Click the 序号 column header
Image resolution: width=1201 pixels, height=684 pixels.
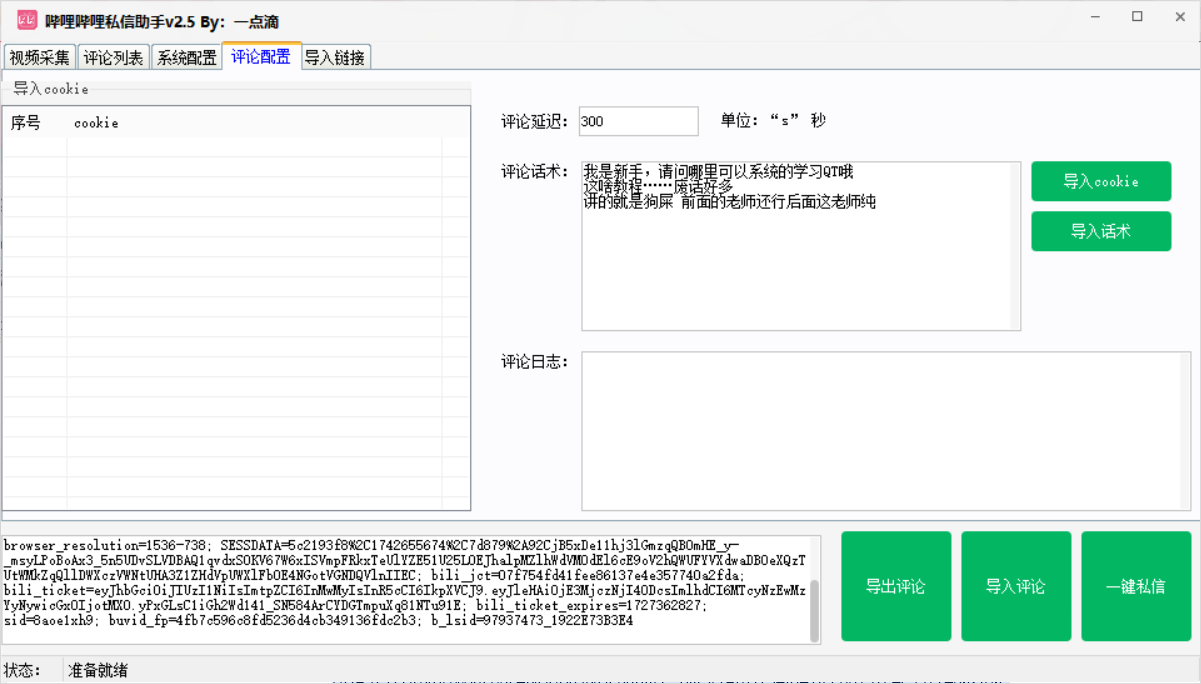coord(26,123)
